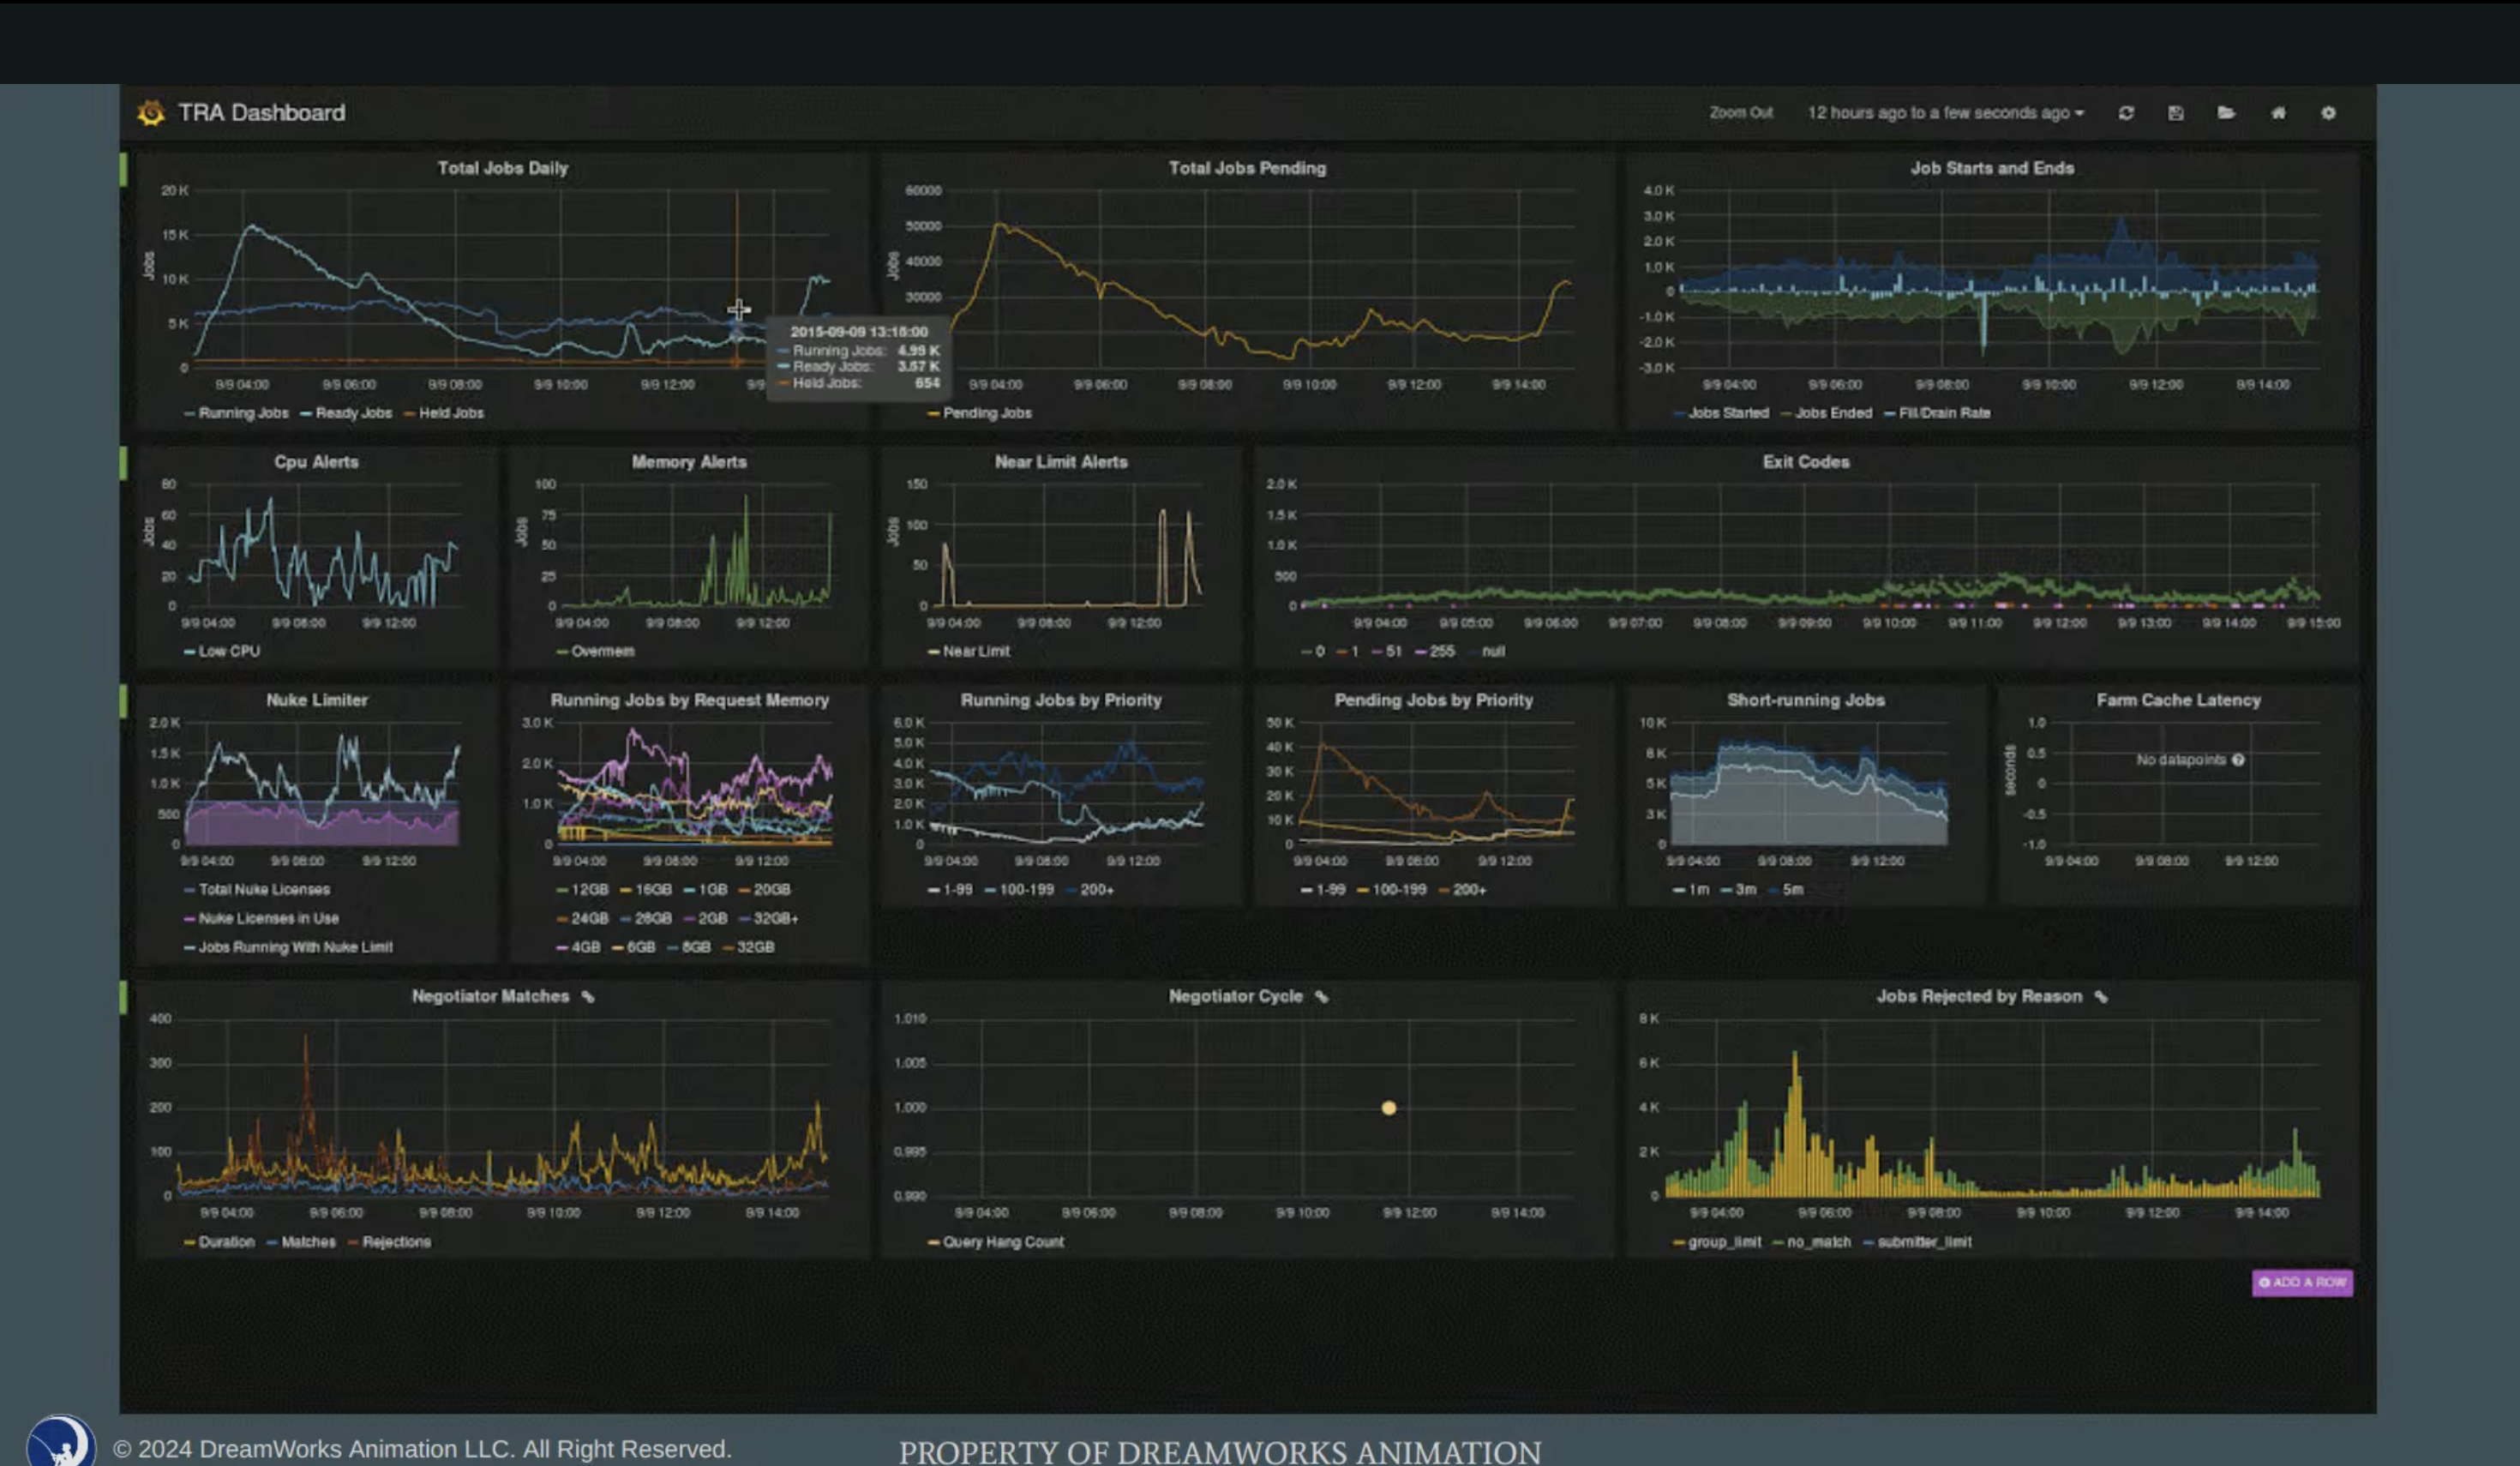Toggle the group_limit legend series

1724,1242
